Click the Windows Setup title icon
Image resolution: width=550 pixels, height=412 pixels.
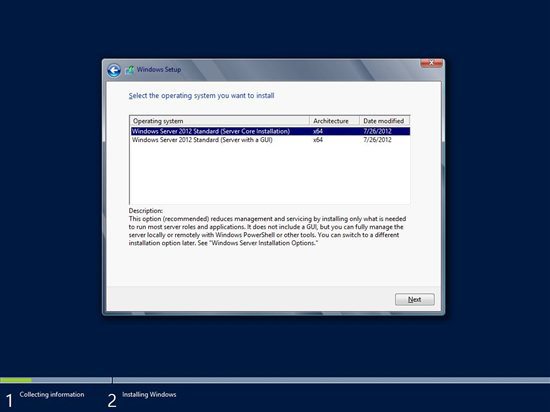129,70
